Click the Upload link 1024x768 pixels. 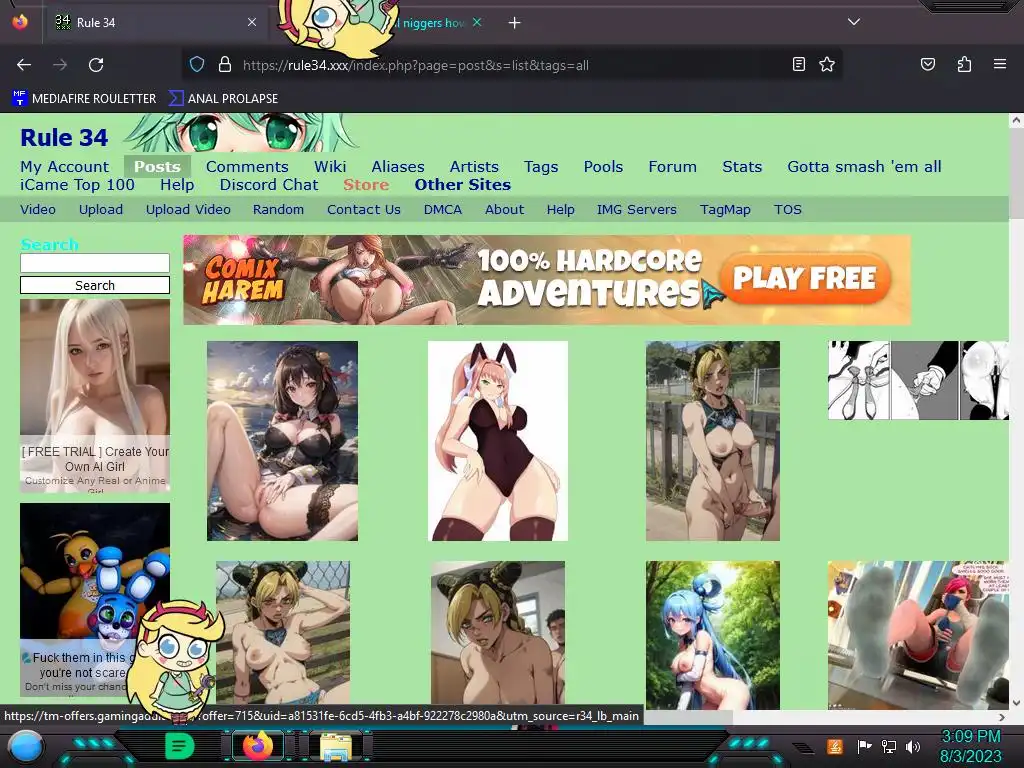pyautogui.click(x=101, y=210)
